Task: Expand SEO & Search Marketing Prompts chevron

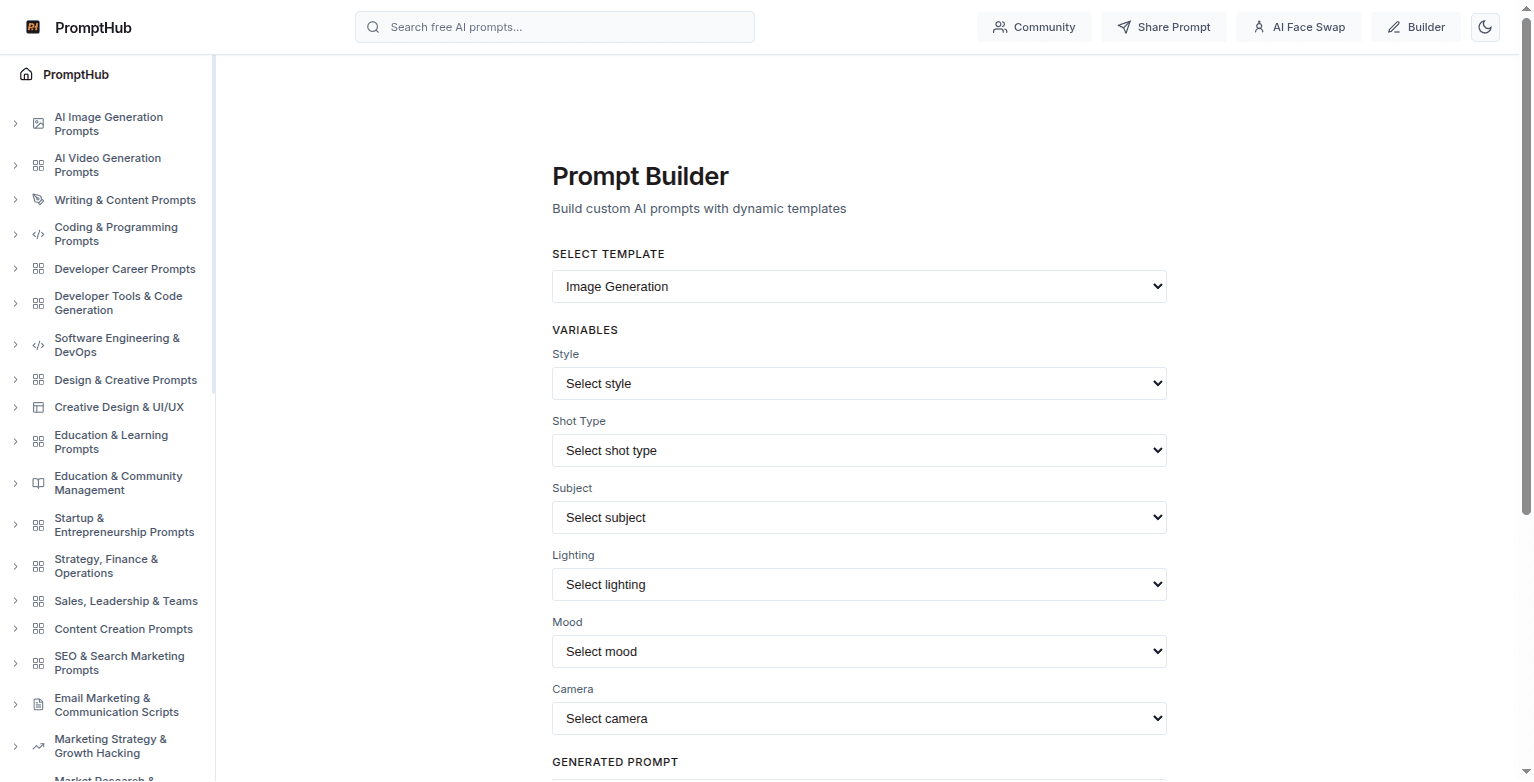Action: (x=15, y=663)
